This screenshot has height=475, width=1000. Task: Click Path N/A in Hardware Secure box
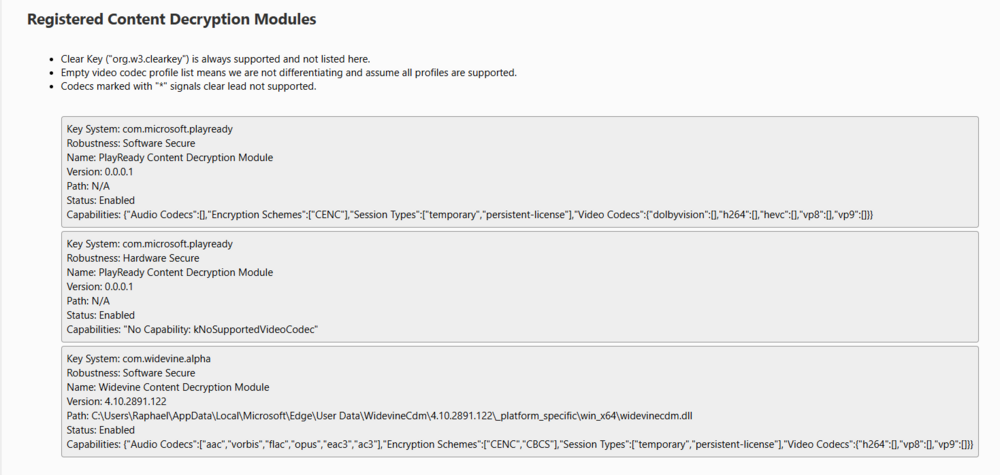[88, 300]
